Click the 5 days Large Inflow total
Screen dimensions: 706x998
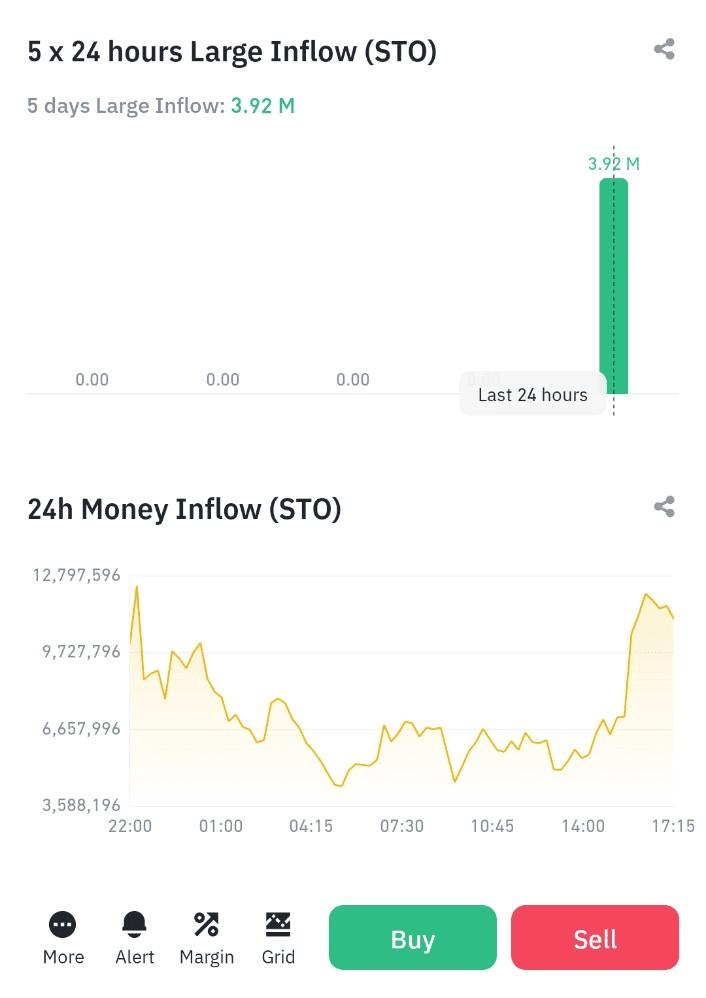(x=262, y=106)
